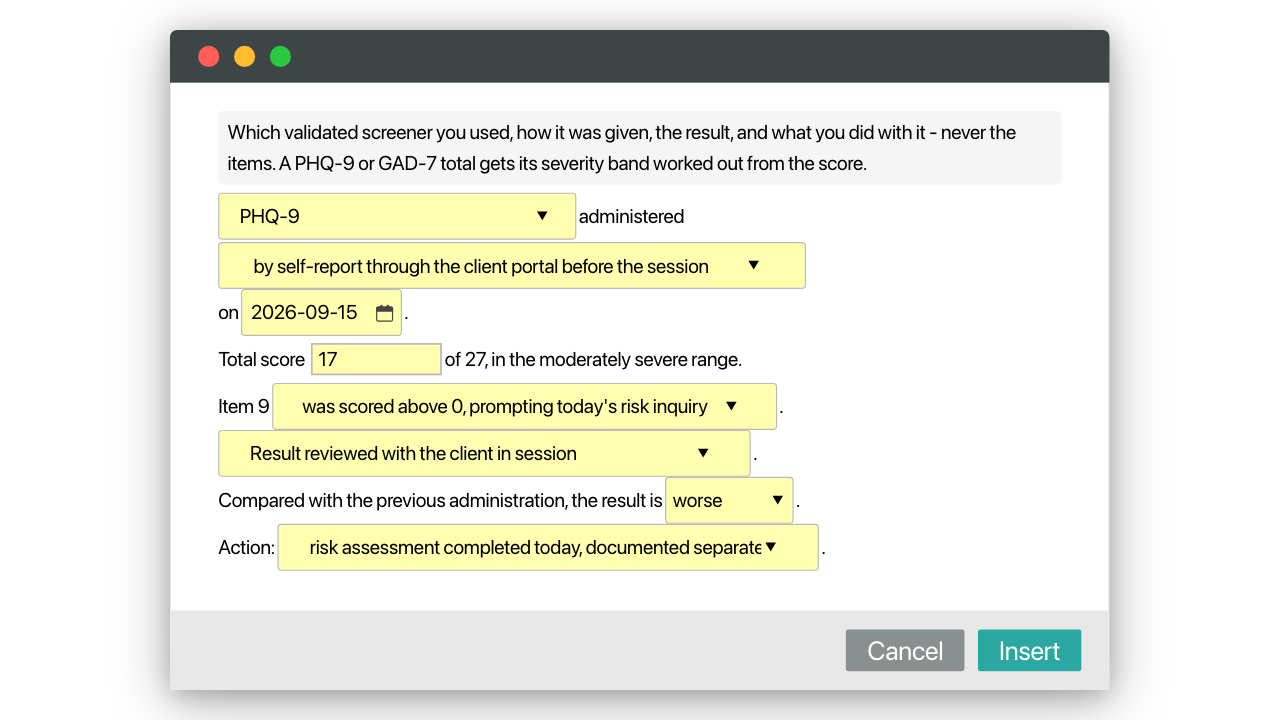The height and width of the screenshot is (720, 1280).
Task: Click arrow beside Item 9 scored selection
Action: 731,406
